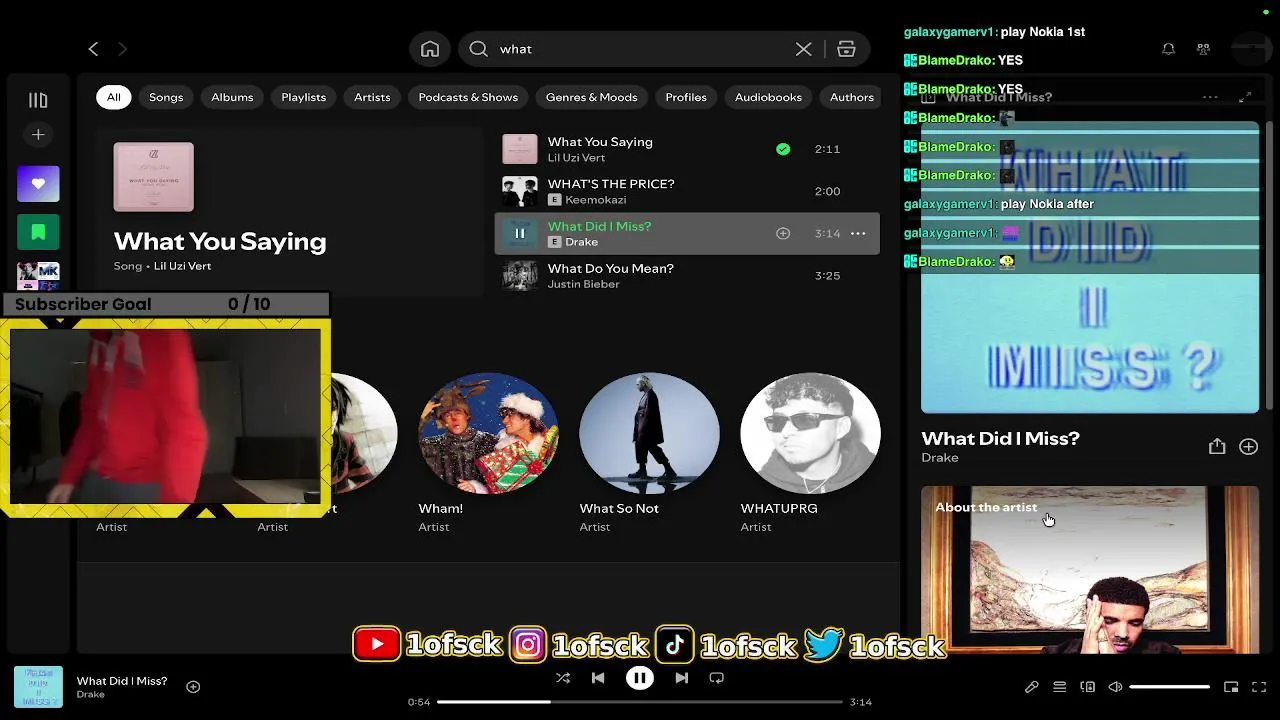Skip to the previous track

point(598,678)
